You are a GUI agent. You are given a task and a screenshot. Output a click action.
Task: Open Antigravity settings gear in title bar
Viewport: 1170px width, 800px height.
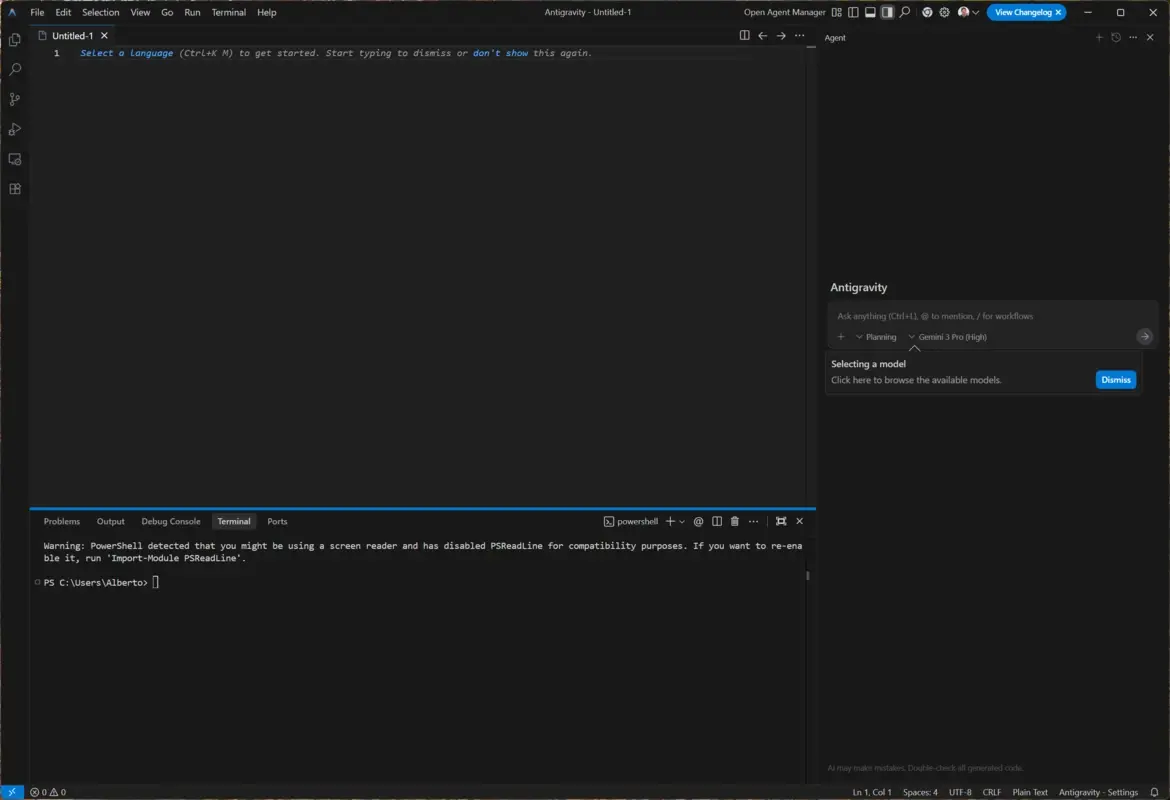(x=944, y=12)
